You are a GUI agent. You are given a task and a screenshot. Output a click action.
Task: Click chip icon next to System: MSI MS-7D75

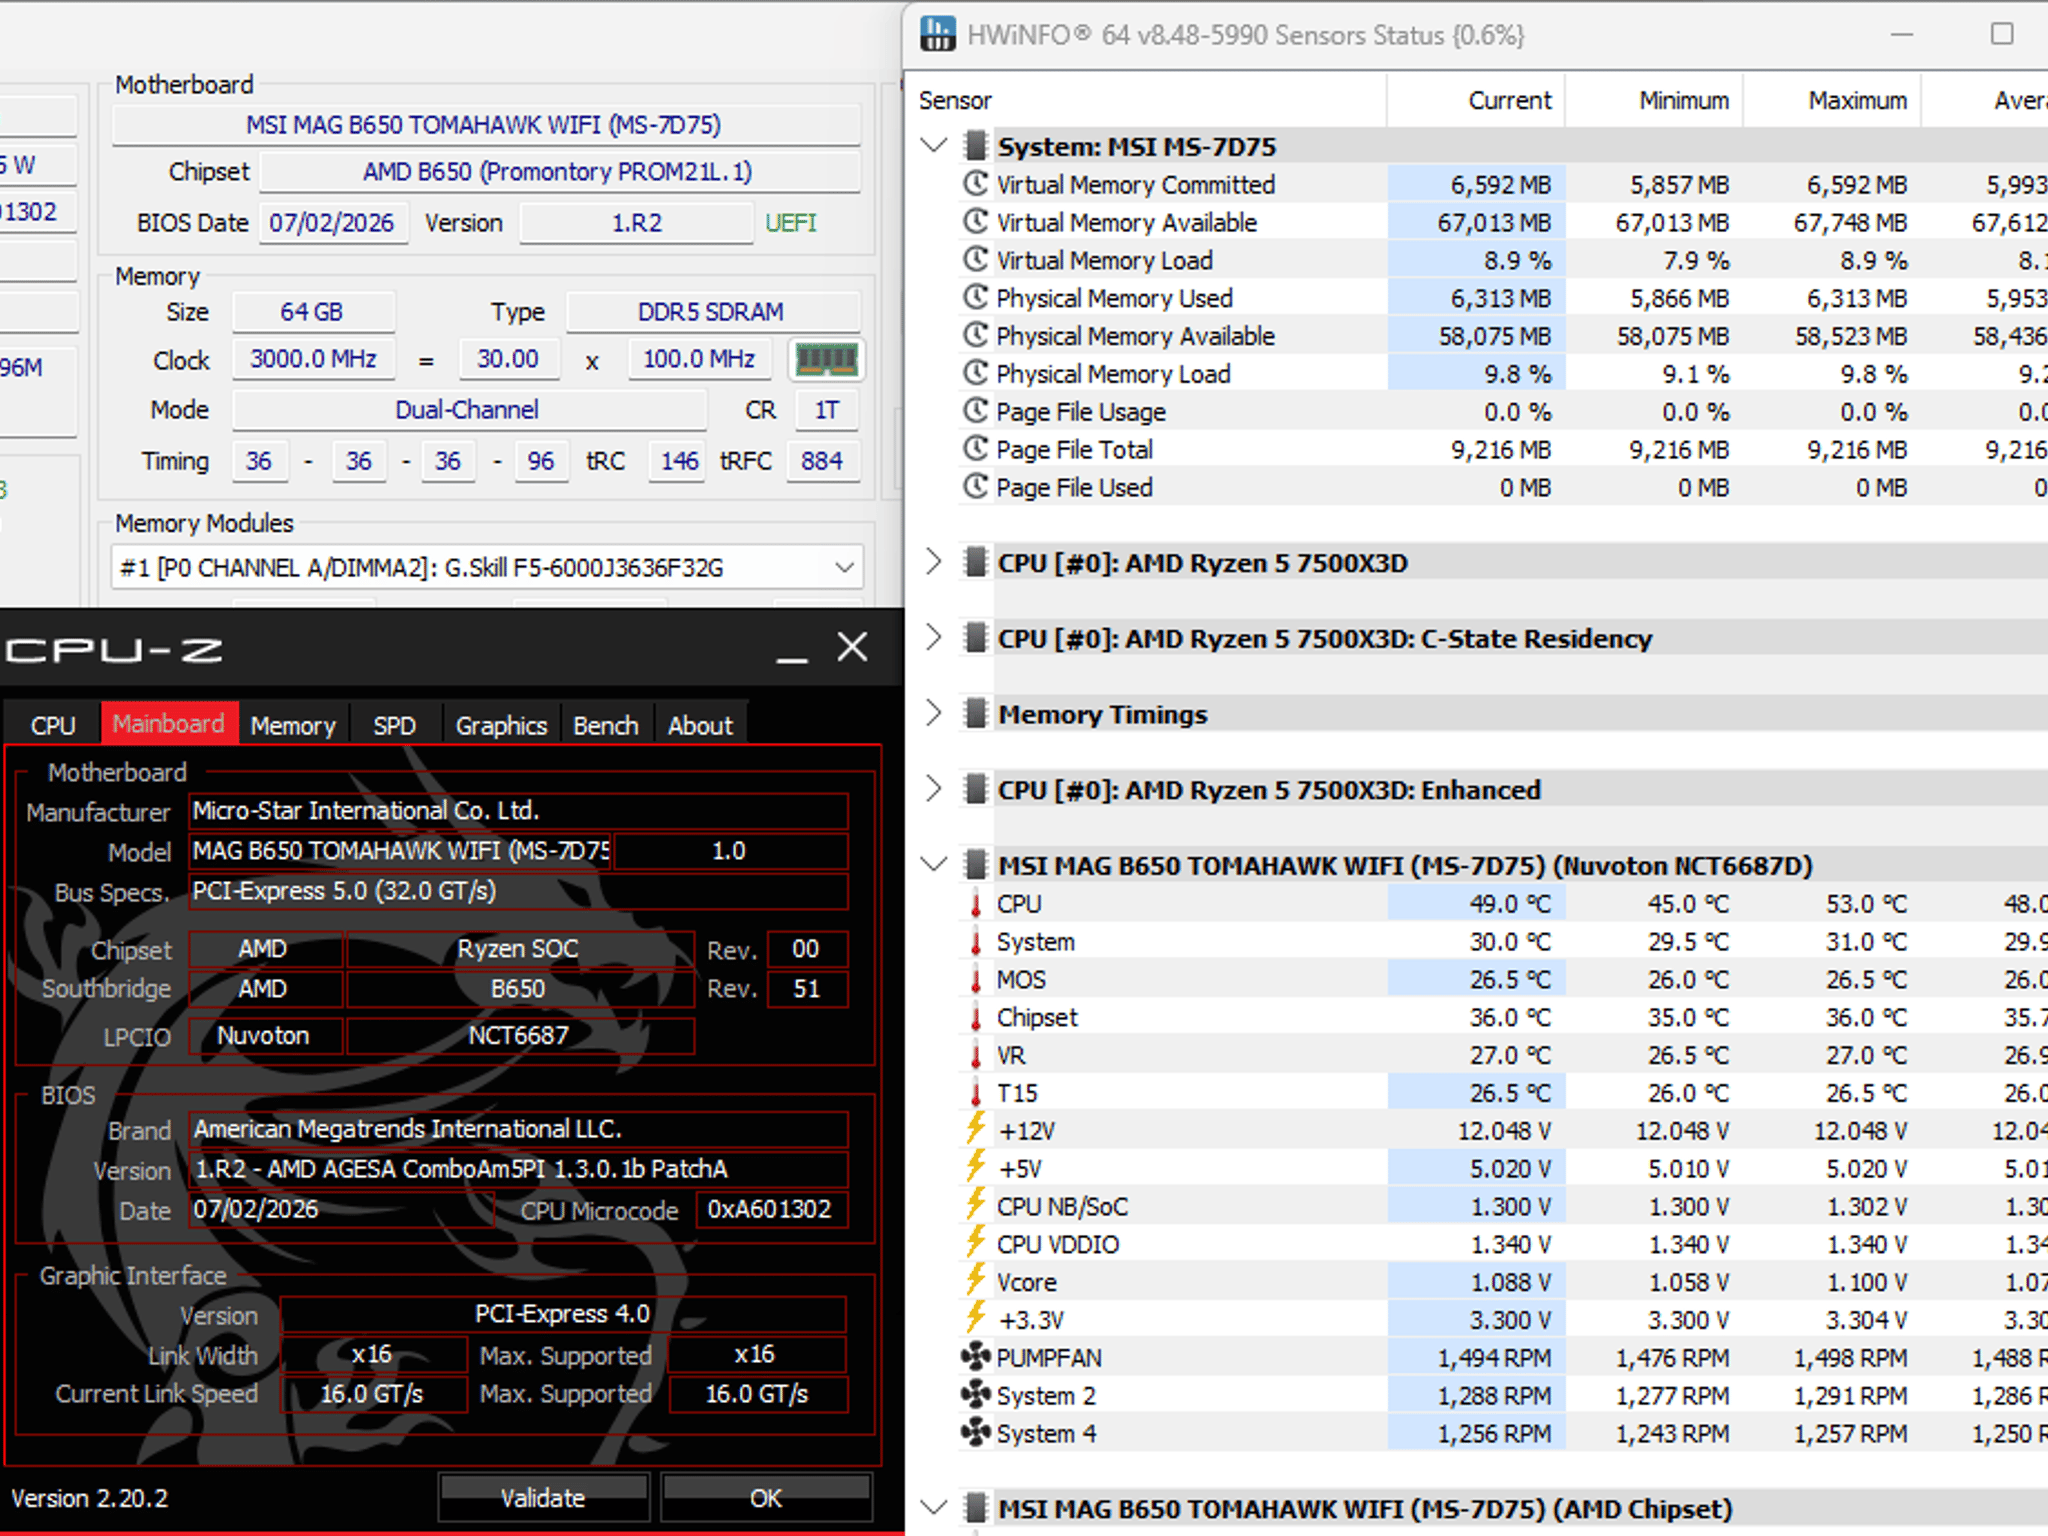pos(975,146)
